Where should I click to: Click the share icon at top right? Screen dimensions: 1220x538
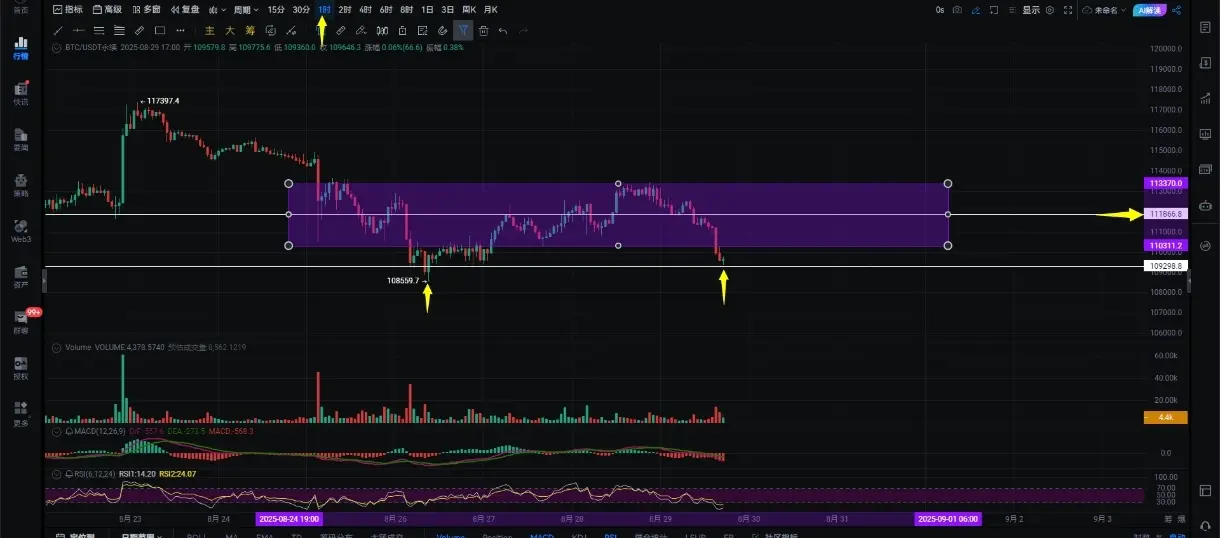pyautogui.click(x=1177, y=10)
